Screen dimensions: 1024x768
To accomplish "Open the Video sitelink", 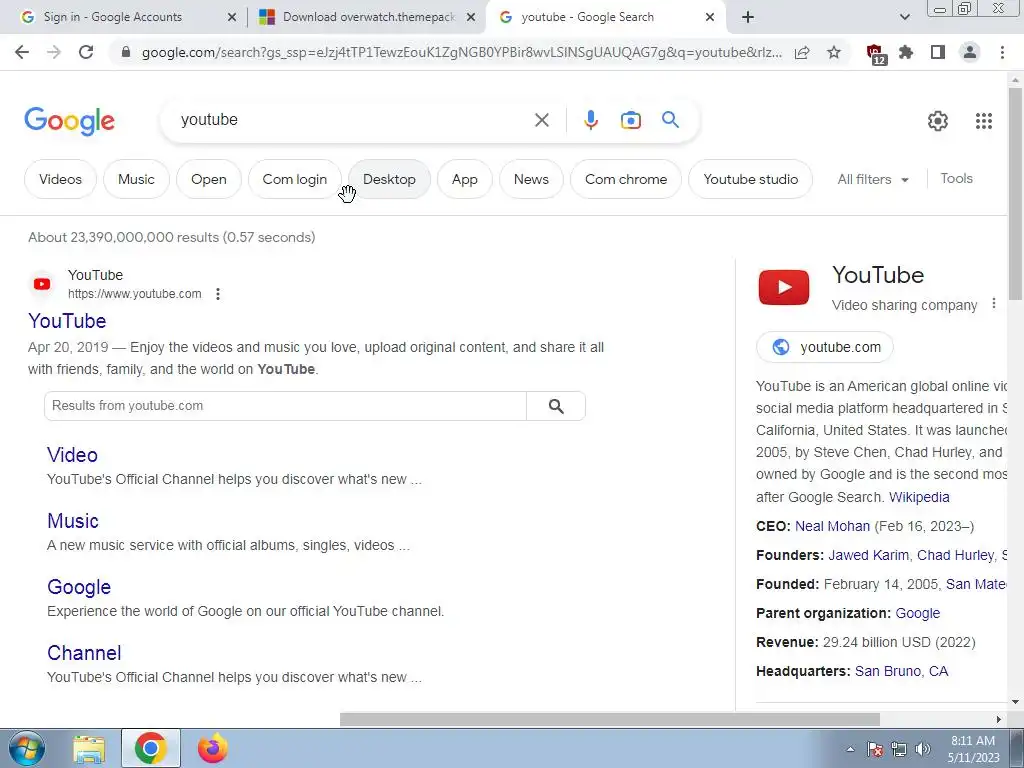I will tap(72, 455).
